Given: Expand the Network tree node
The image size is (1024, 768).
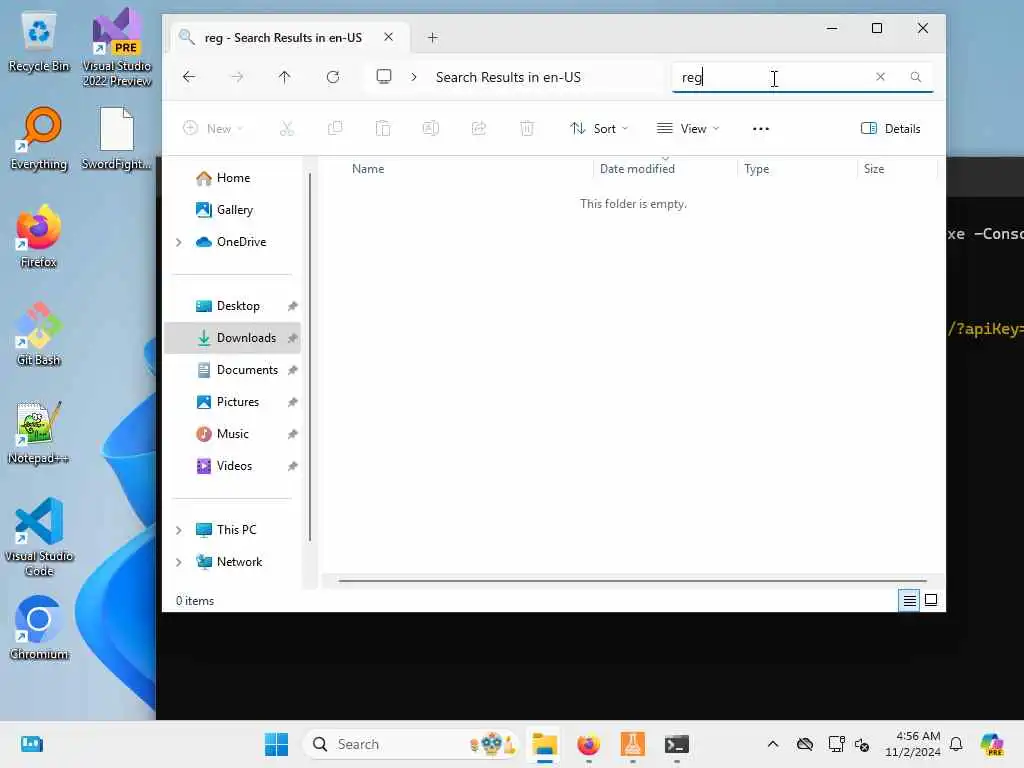Looking at the screenshot, I should [x=179, y=562].
